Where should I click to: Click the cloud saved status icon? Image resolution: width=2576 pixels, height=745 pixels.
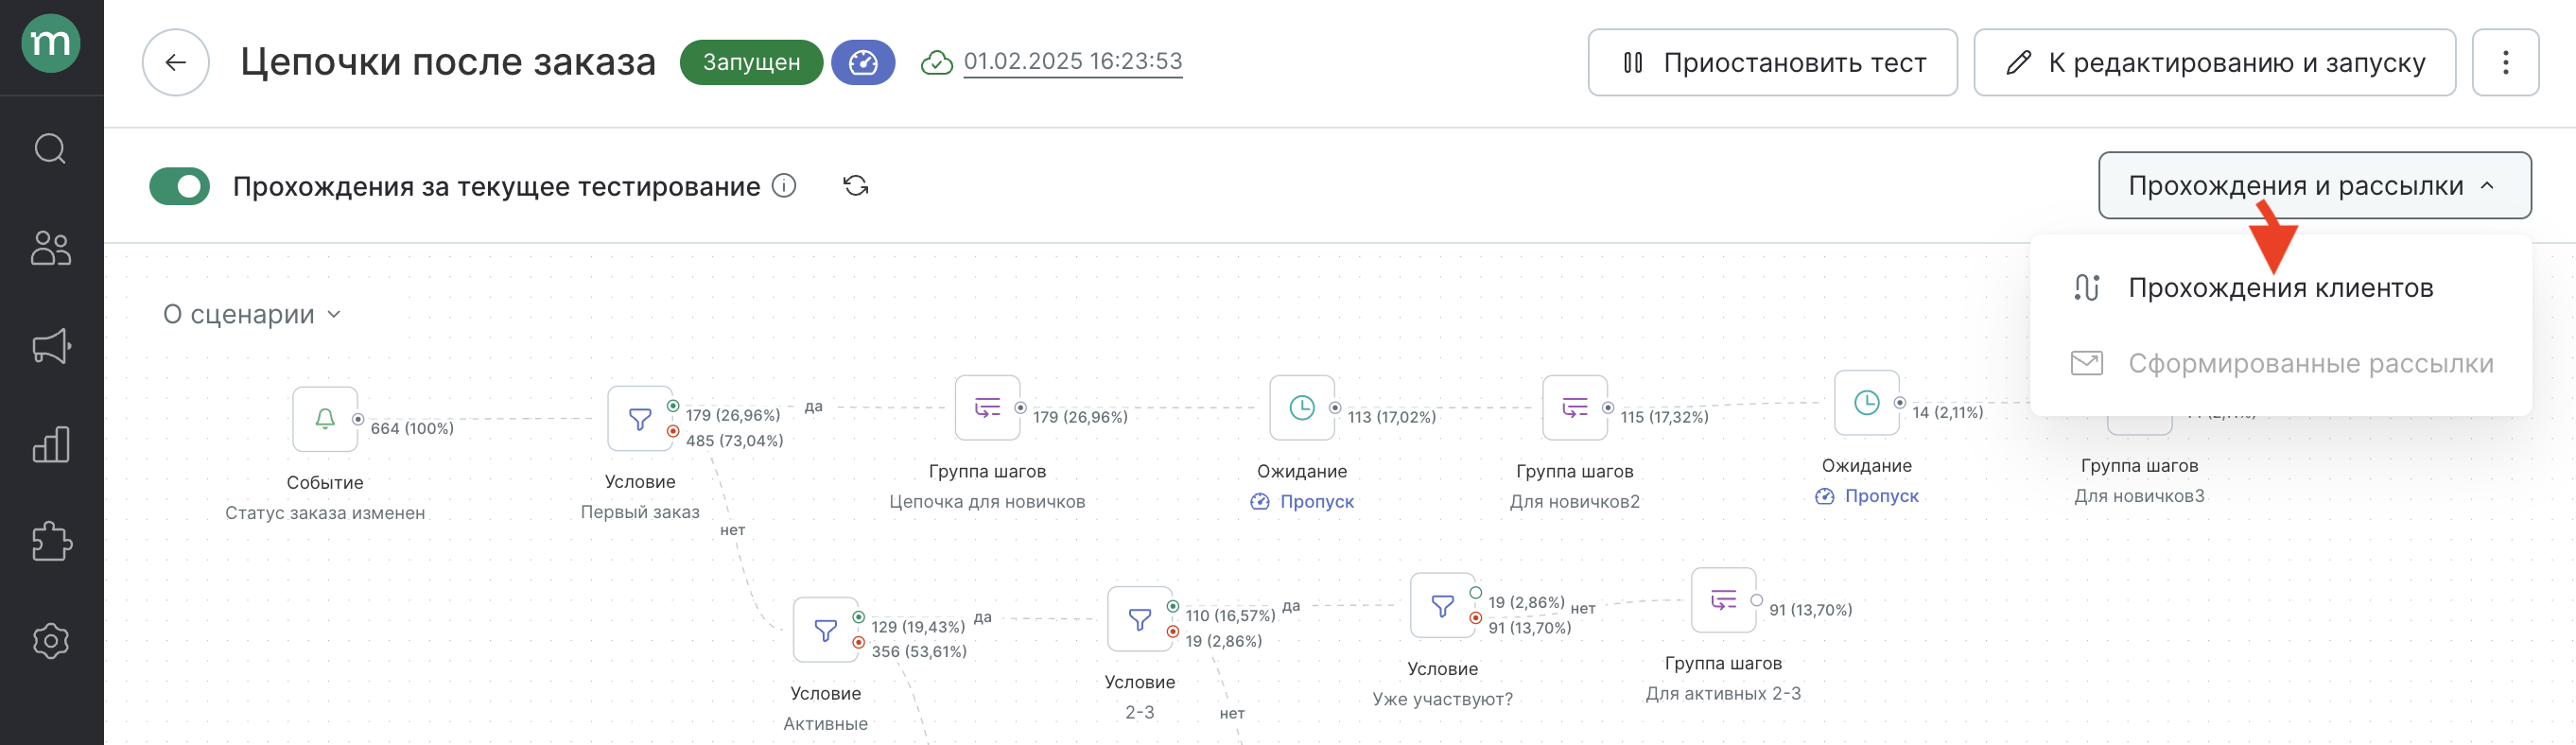pyautogui.click(x=937, y=62)
